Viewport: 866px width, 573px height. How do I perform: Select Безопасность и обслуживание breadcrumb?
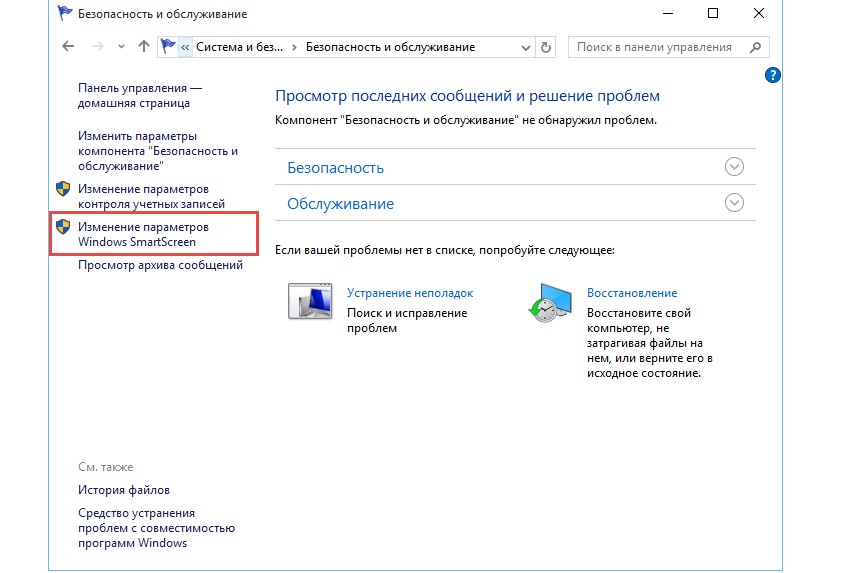click(x=389, y=47)
